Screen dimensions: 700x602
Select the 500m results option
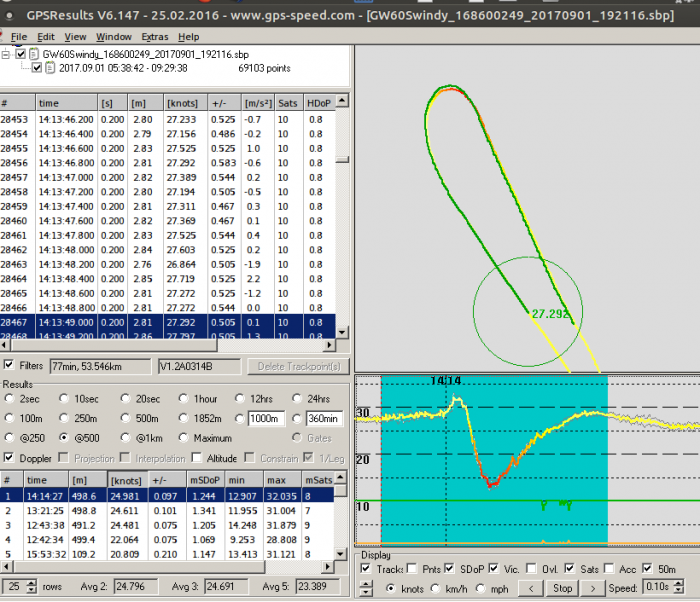tap(125, 418)
